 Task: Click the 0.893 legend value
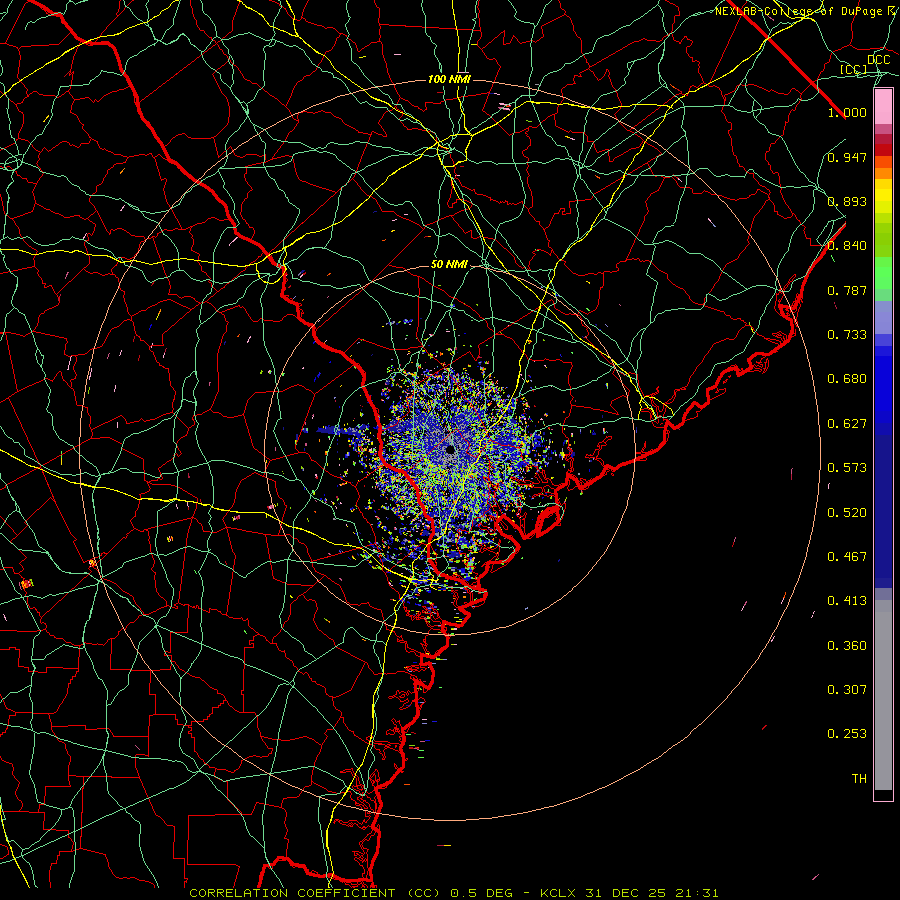(x=847, y=201)
